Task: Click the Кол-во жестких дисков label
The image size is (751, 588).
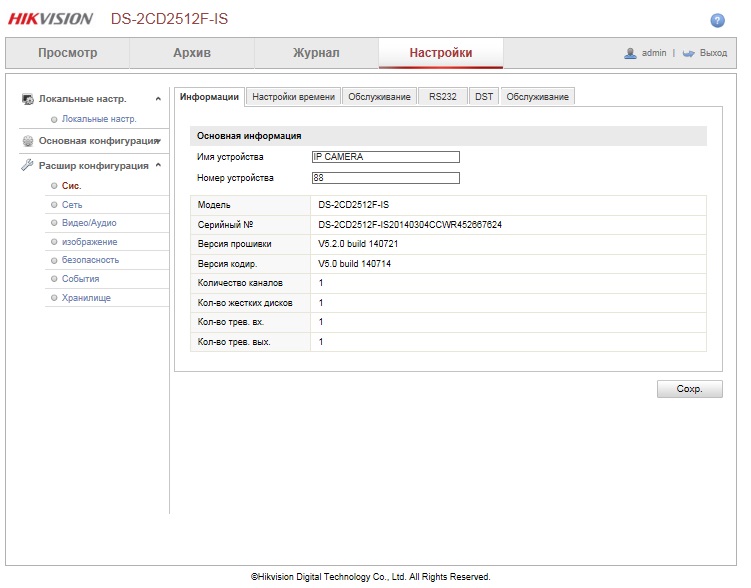Action: click(x=245, y=303)
